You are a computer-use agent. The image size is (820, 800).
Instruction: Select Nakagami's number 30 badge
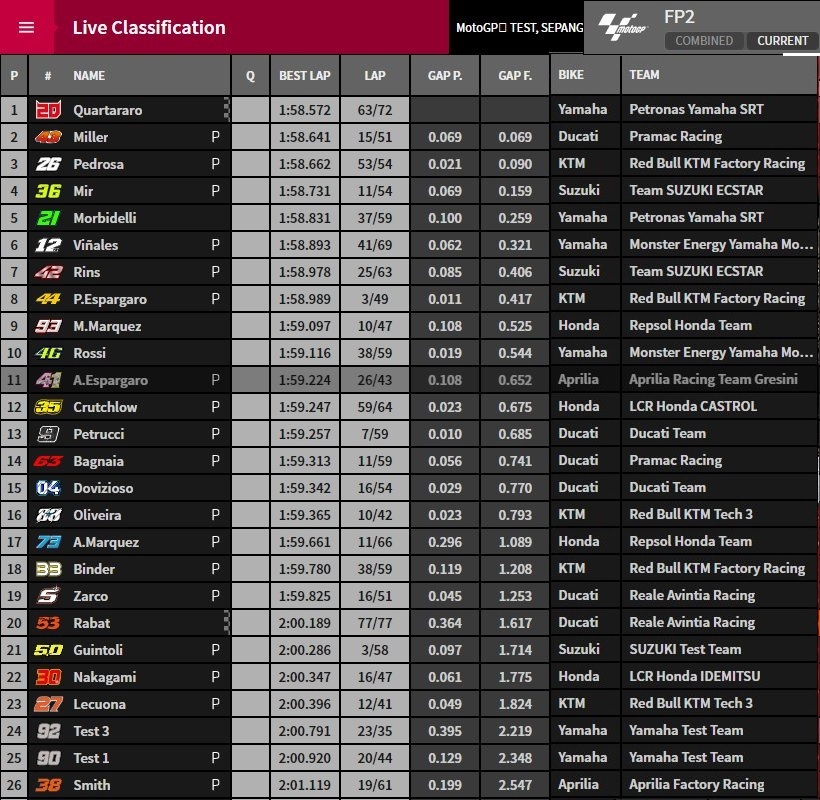click(48, 677)
